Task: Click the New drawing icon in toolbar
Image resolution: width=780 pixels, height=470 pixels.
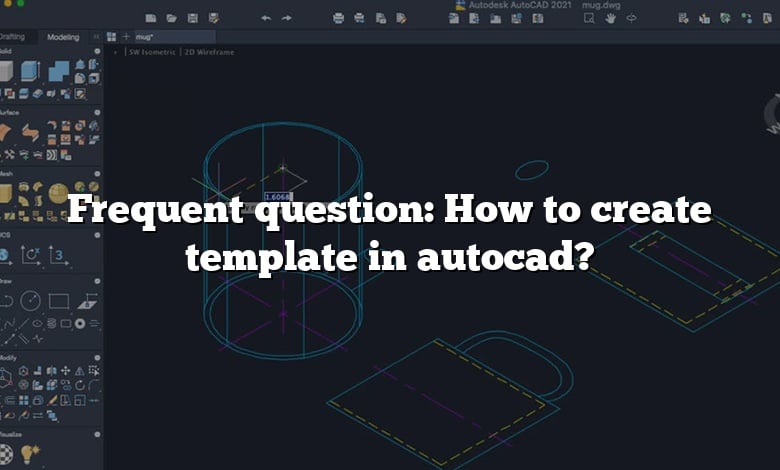Action: [x=150, y=18]
